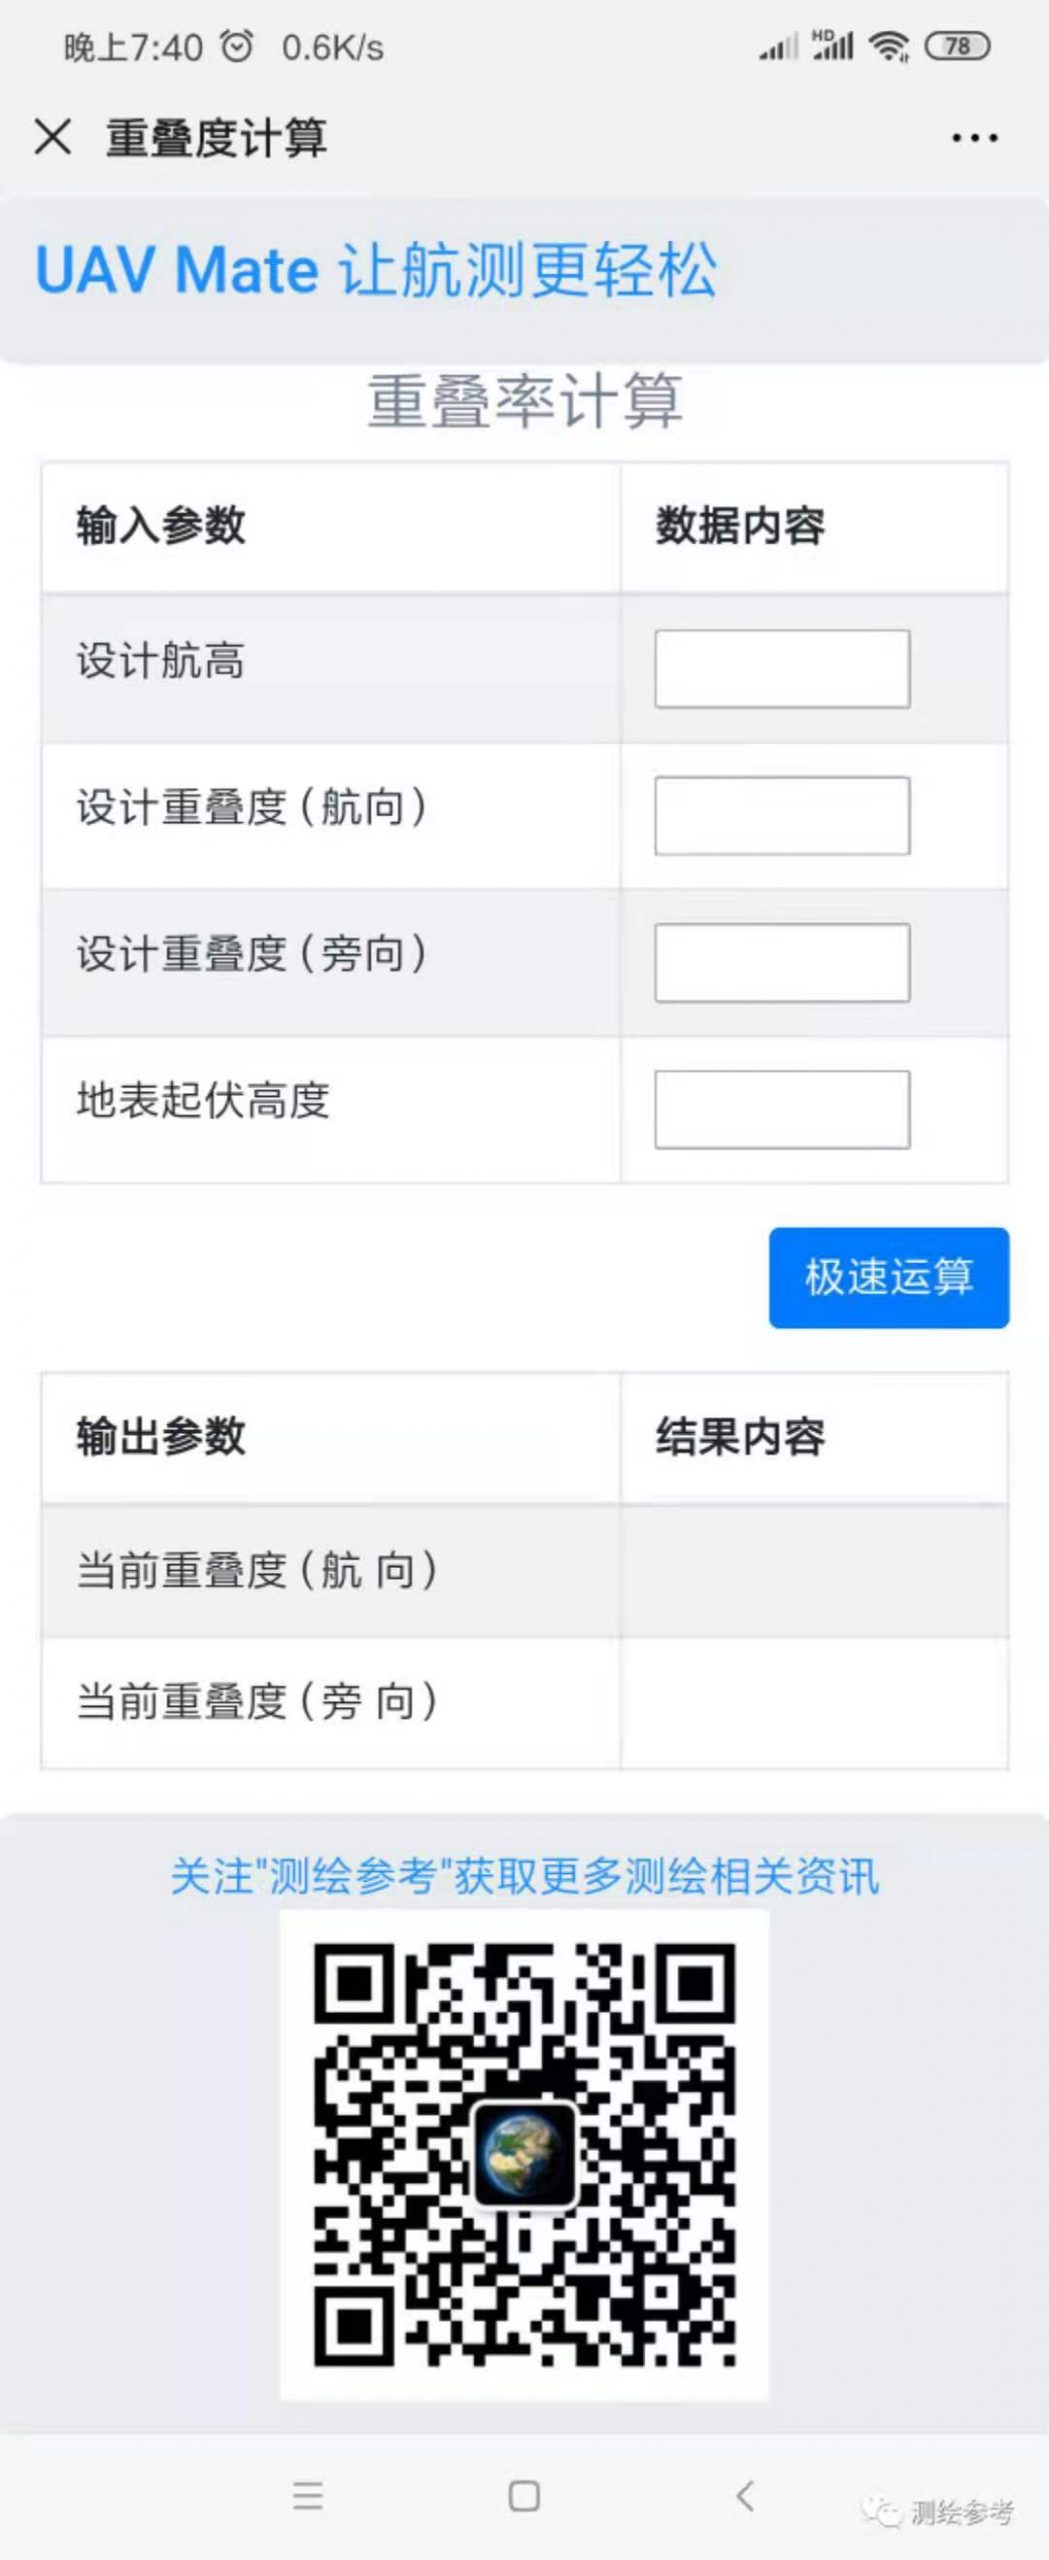
Task: Focus the 设计重叠度（航向）input box
Action: [x=782, y=816]
